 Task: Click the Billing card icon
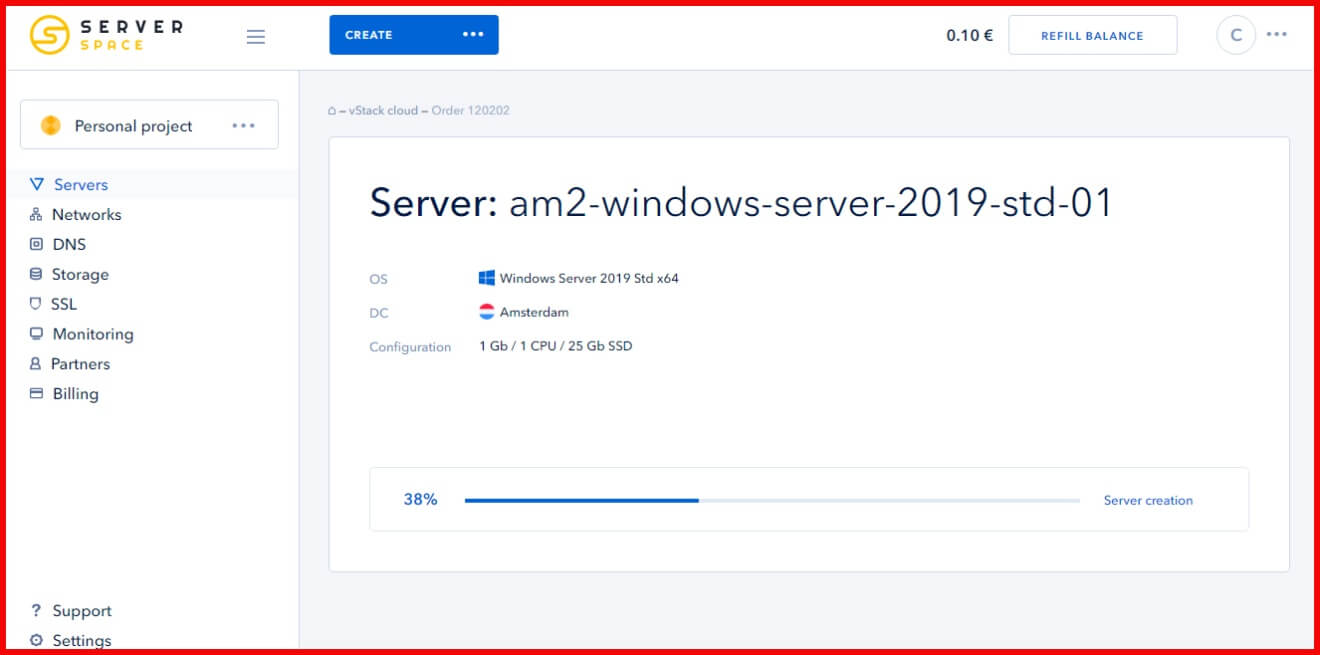[x=36, y=394]
